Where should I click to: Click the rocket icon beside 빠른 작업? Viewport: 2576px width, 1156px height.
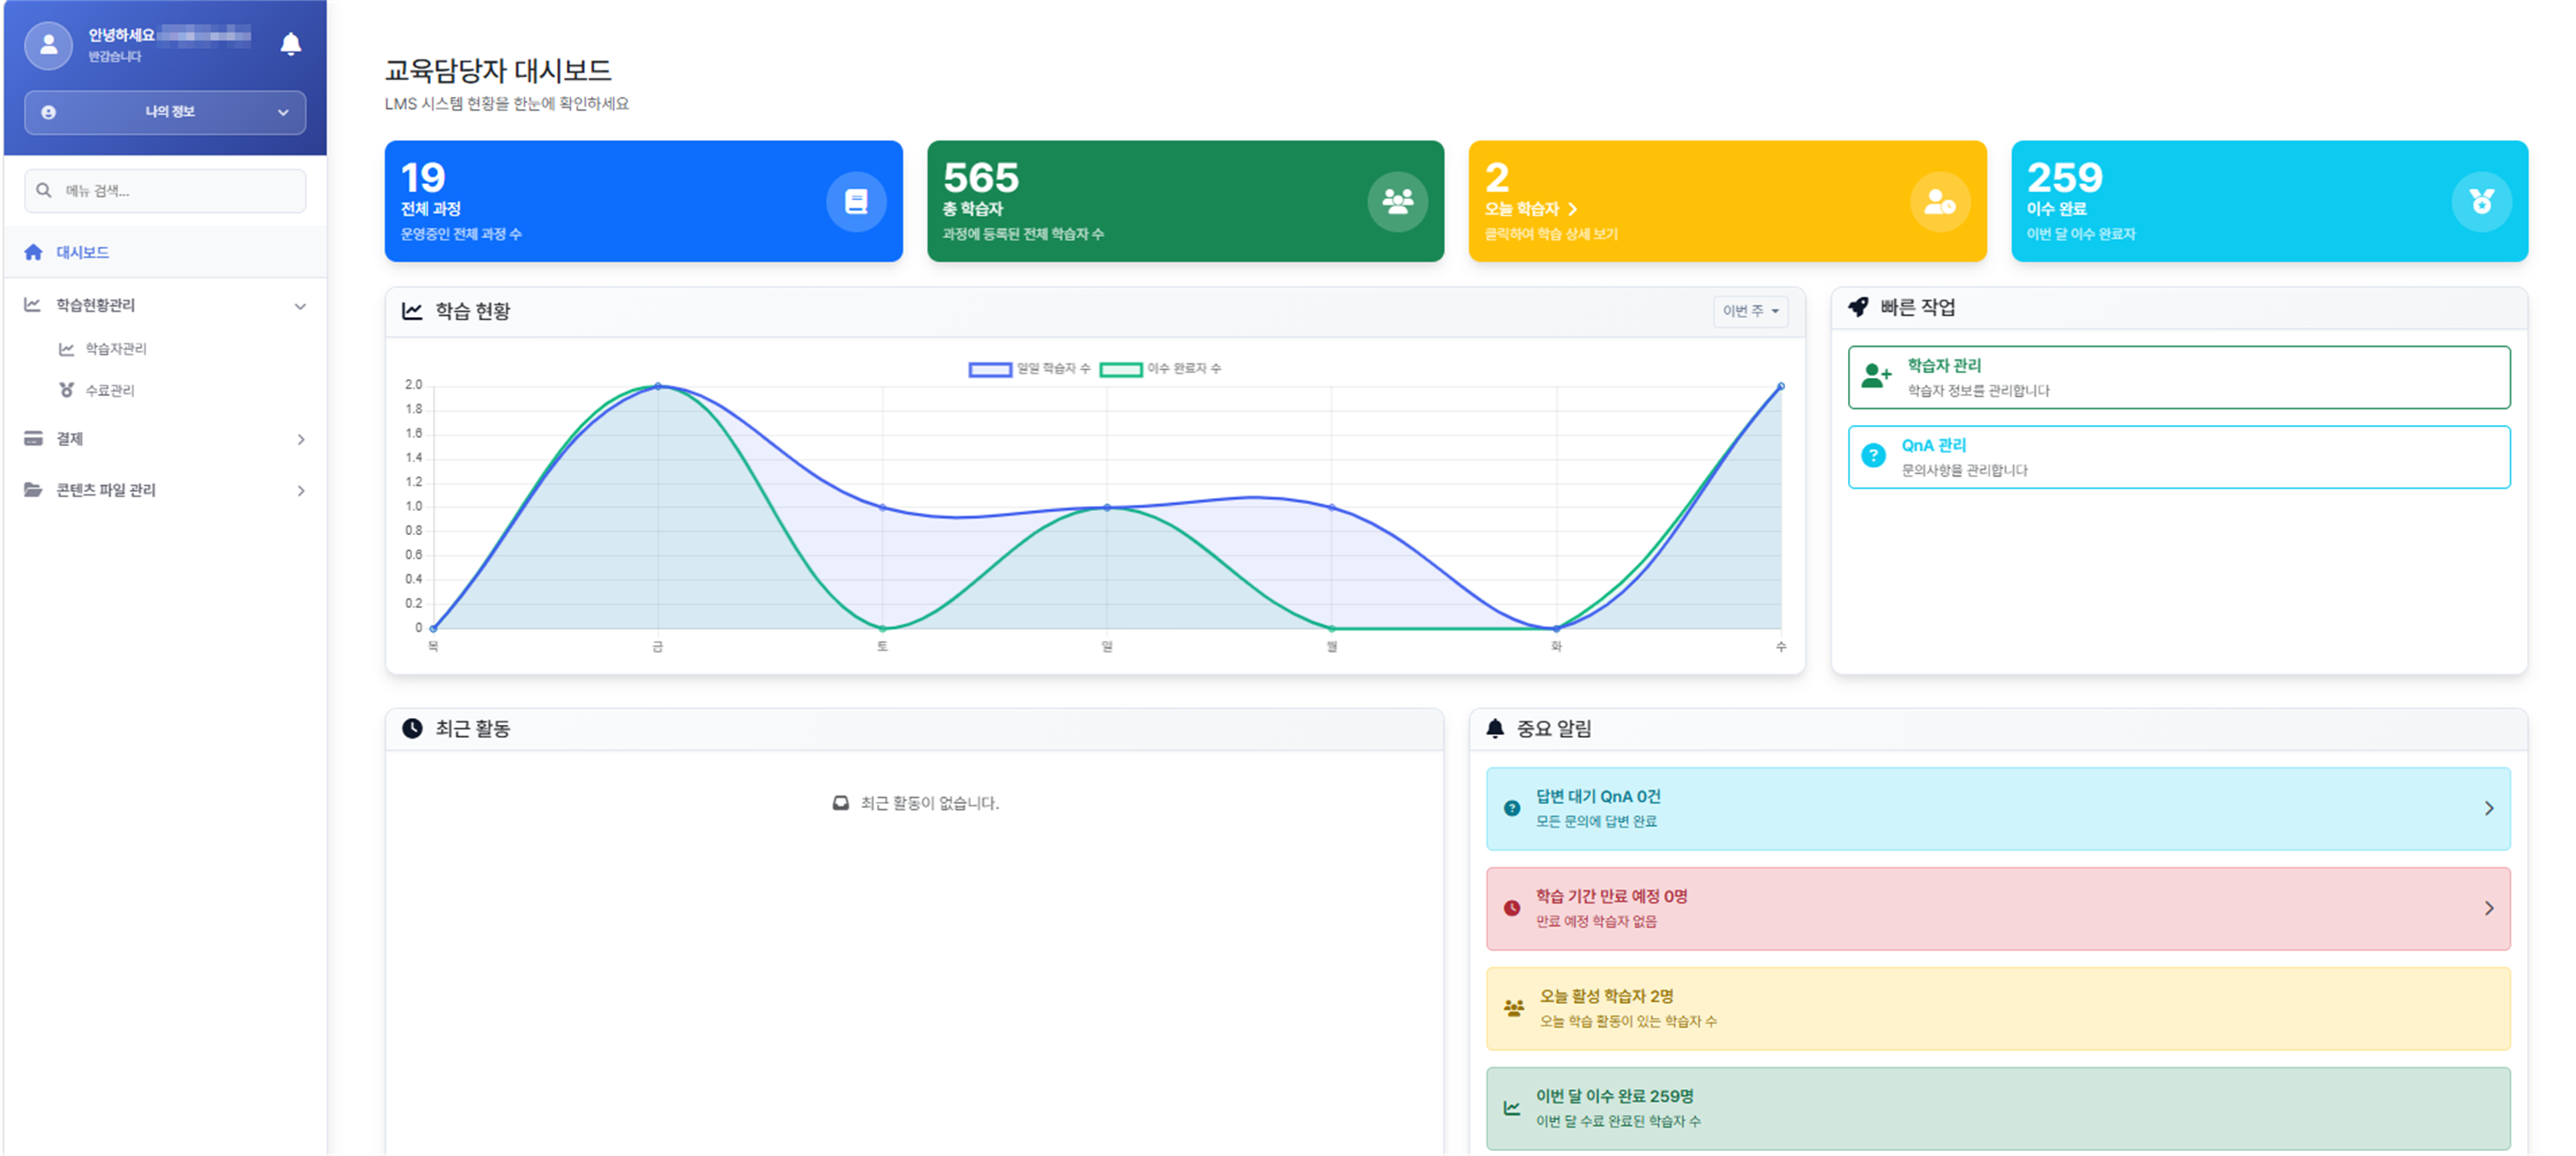[1858, 307]
